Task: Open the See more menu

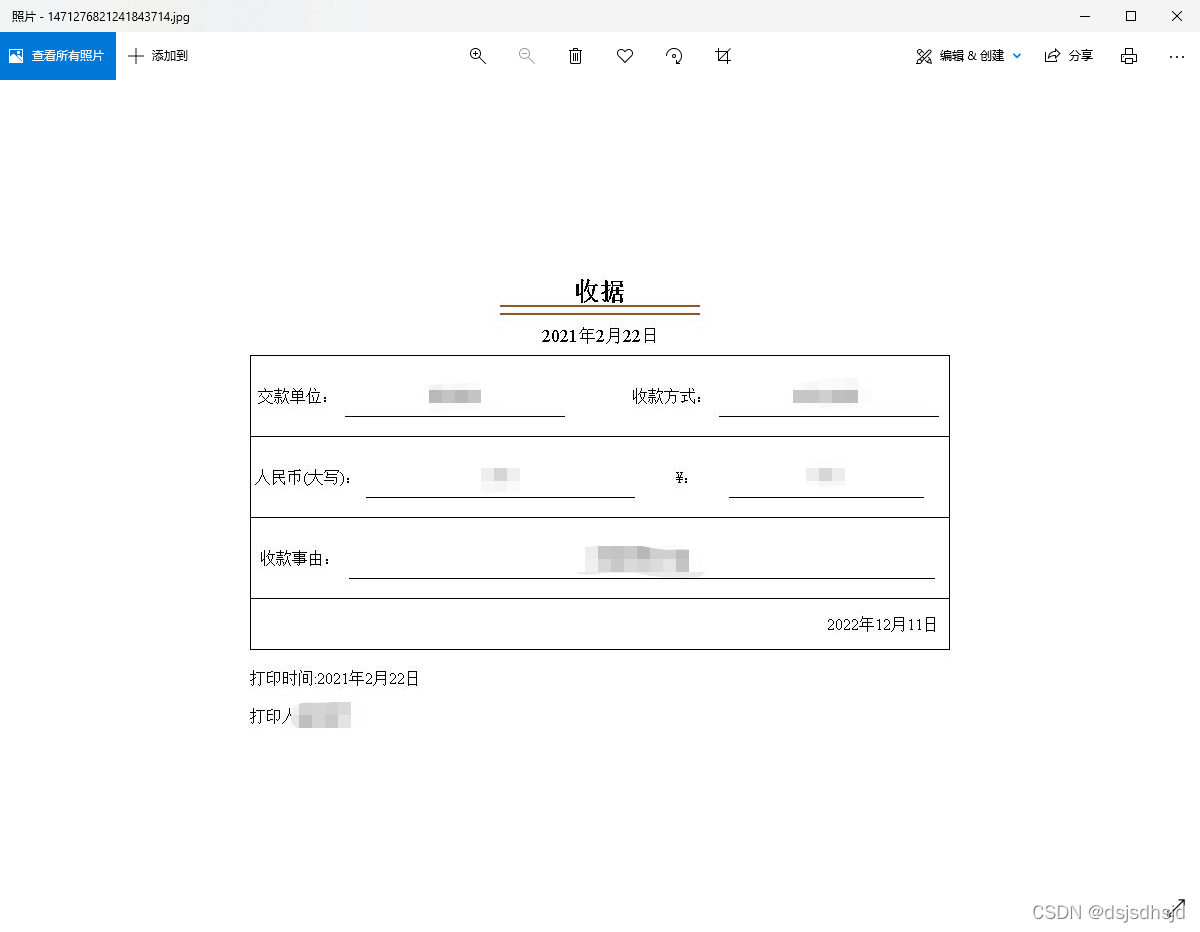Action: point(1177,56)
